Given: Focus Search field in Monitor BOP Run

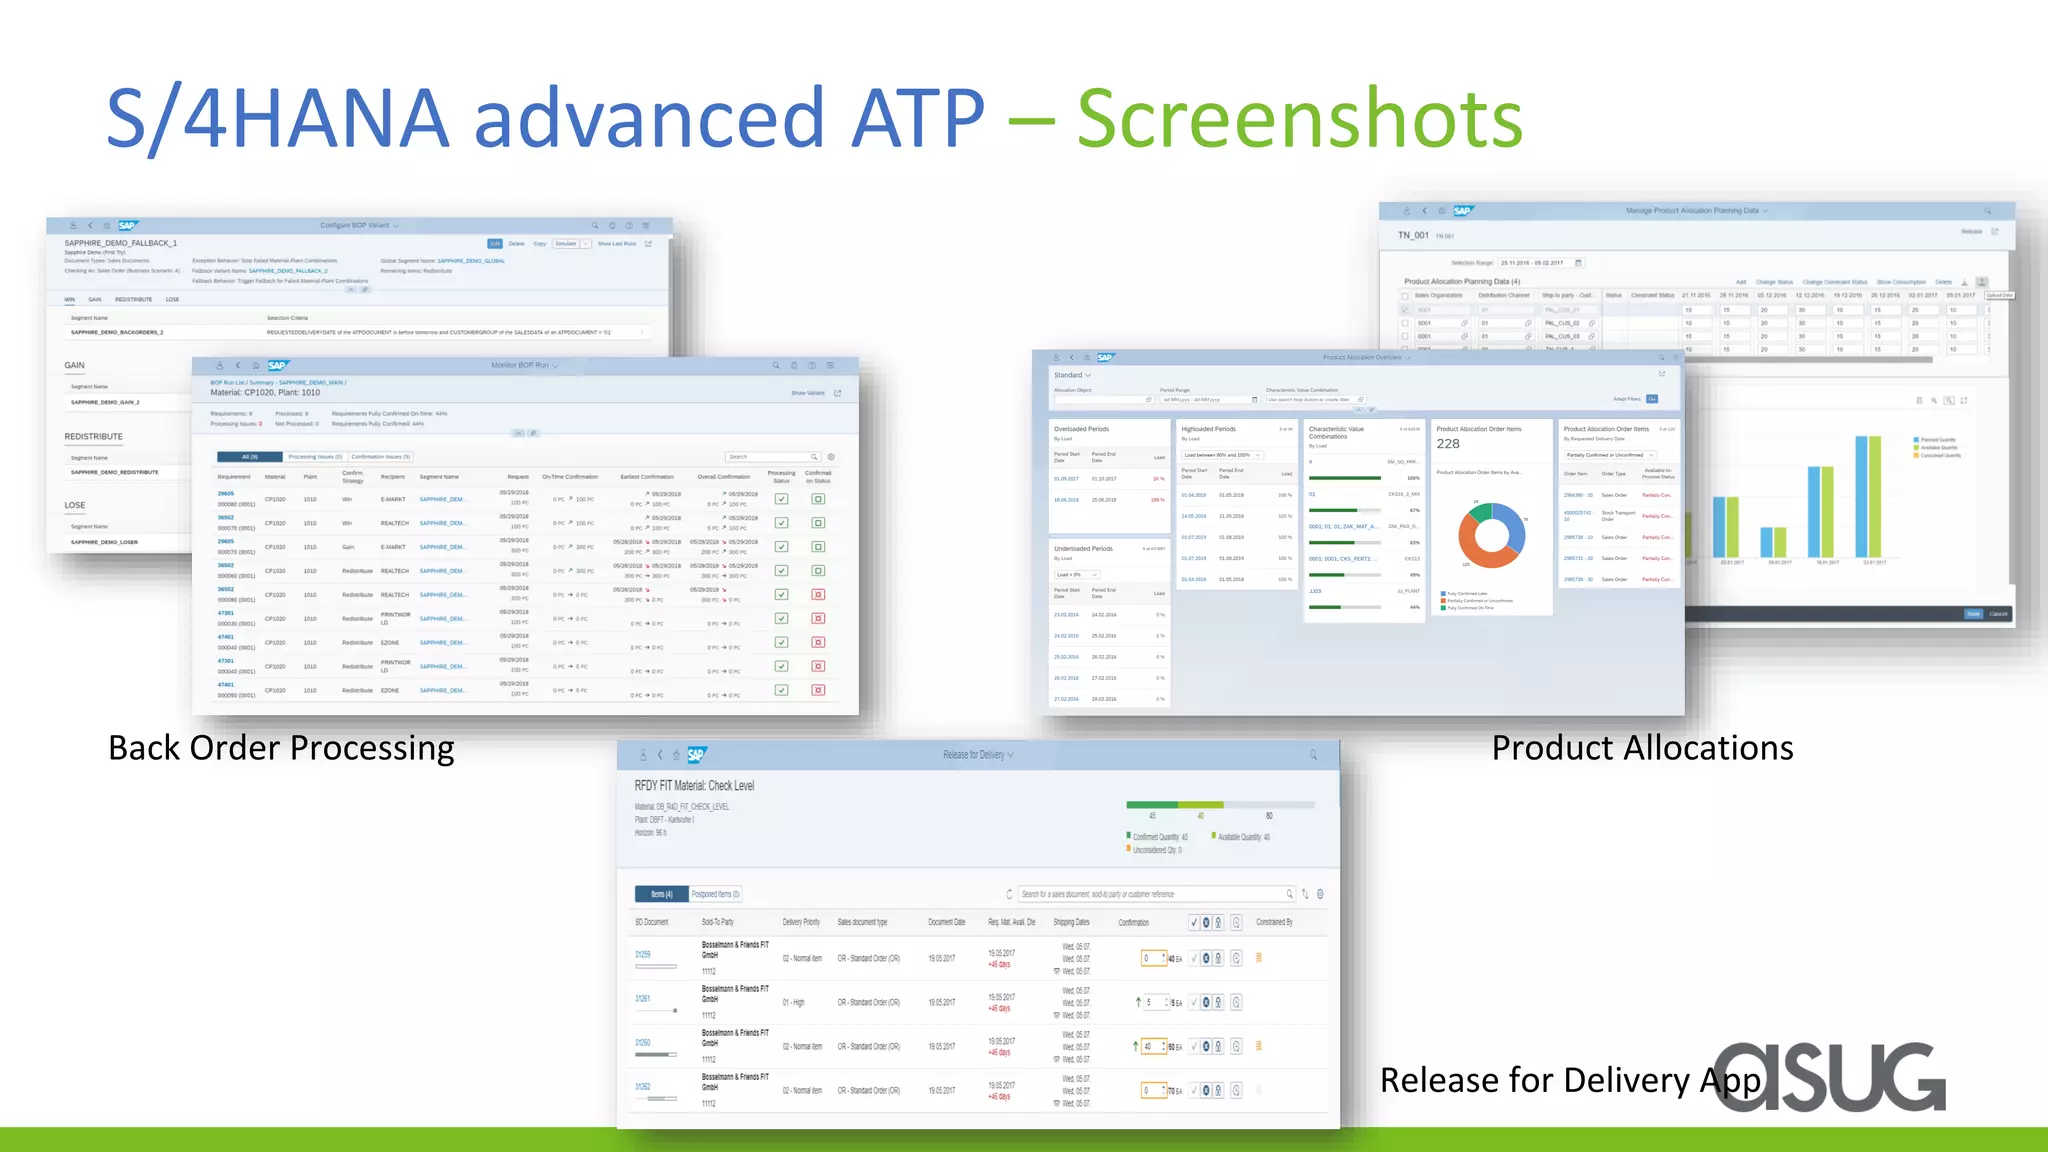Looking at the screenshot, I should pyautogui.click(x=773, y=457).
